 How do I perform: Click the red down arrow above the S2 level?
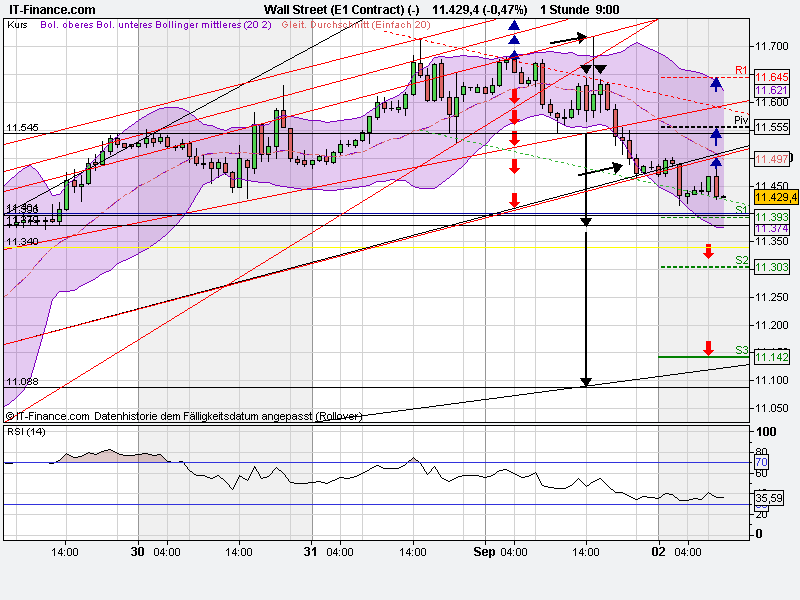click(x=709, y=252)
